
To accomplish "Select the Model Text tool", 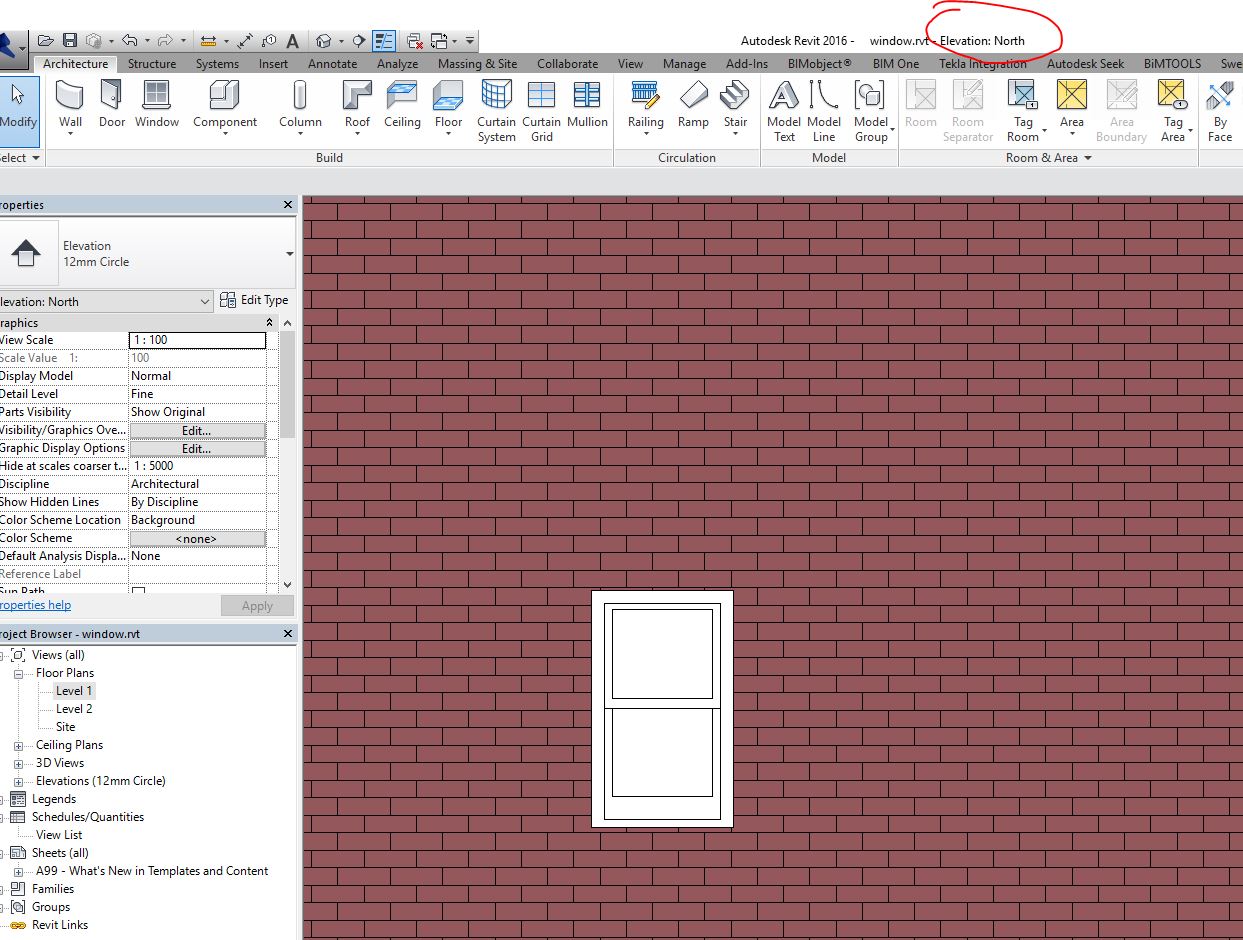I will 783,110.
